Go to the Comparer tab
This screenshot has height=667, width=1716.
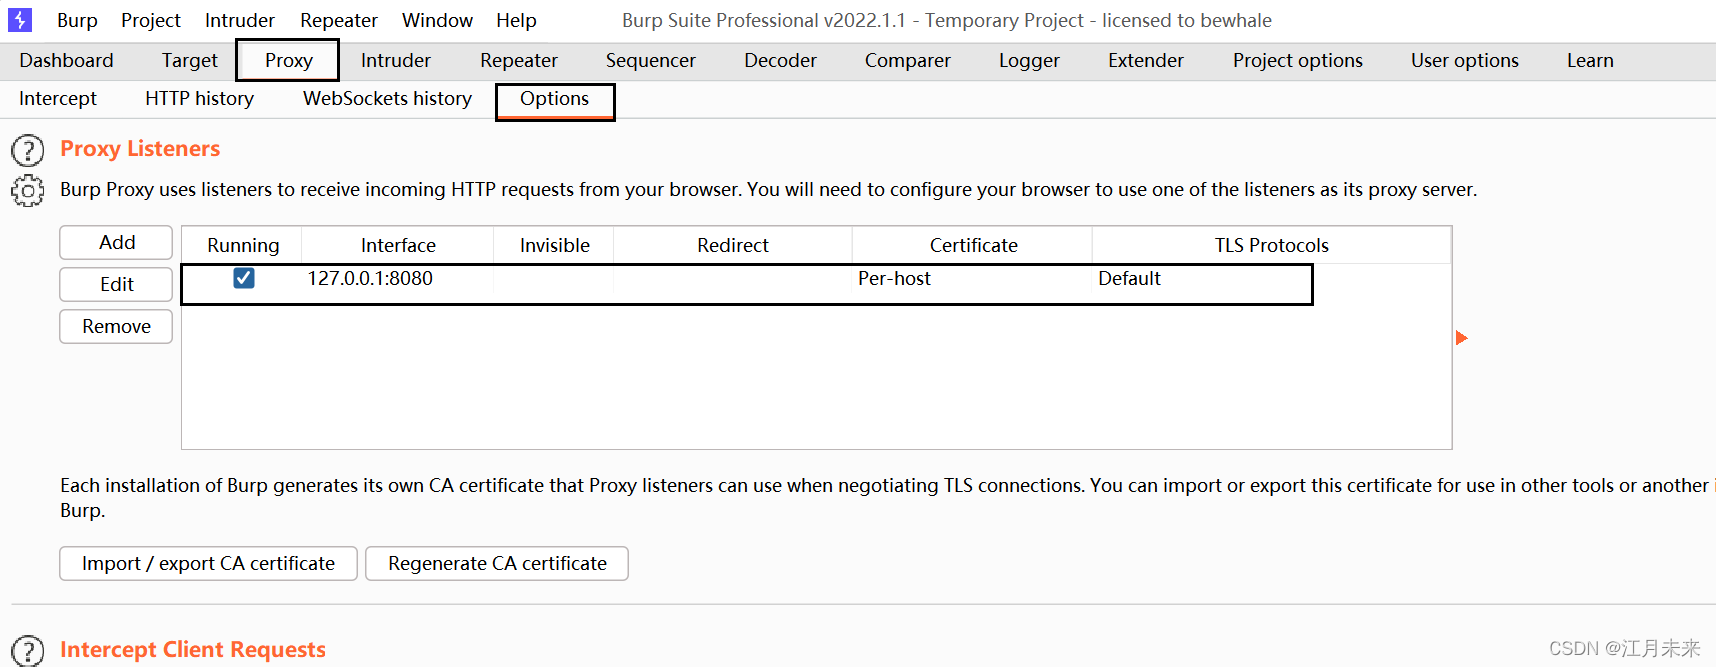pos(908,60)
